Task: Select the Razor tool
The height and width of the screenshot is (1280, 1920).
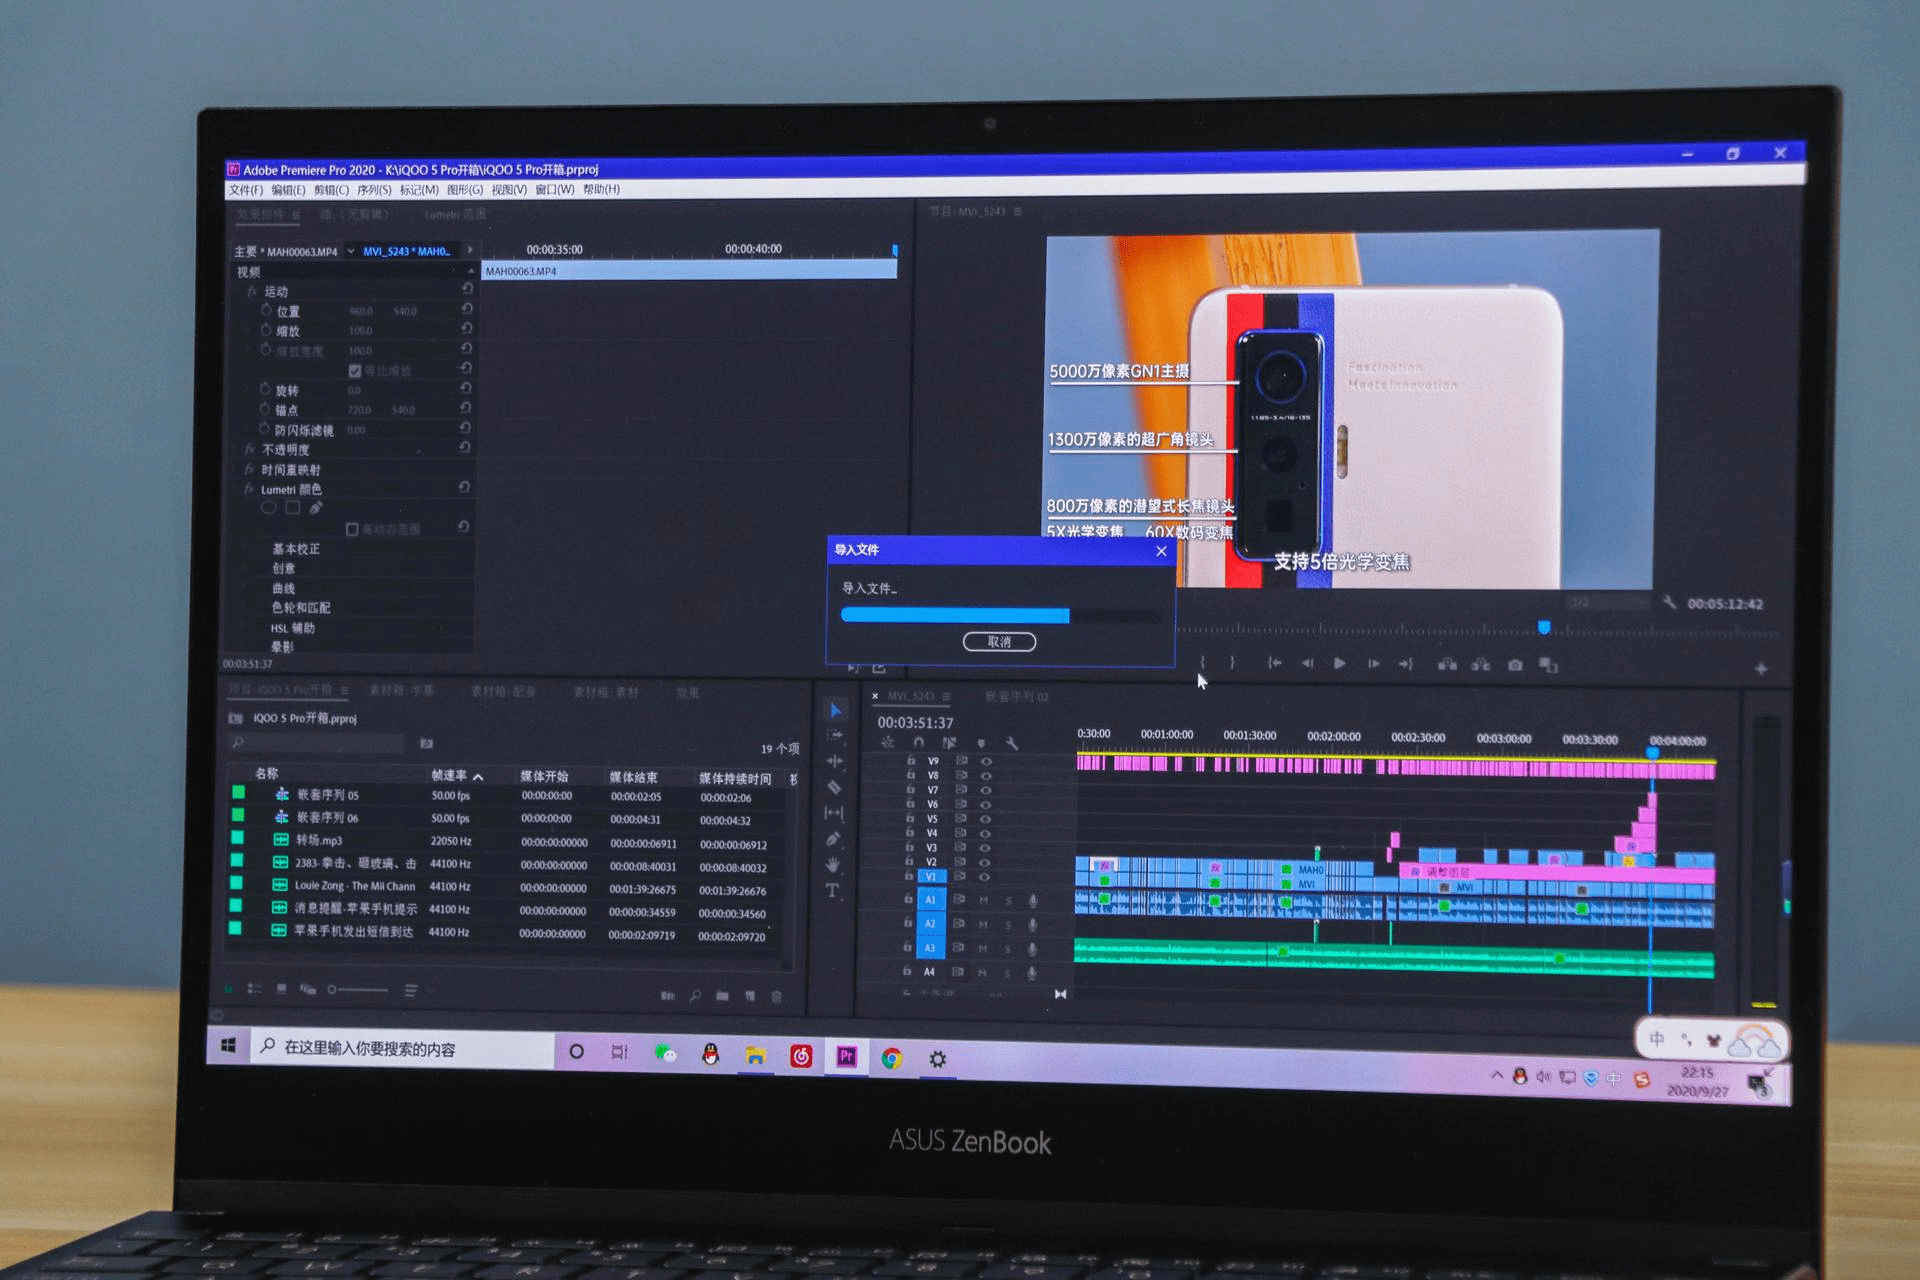Action: 834,787
